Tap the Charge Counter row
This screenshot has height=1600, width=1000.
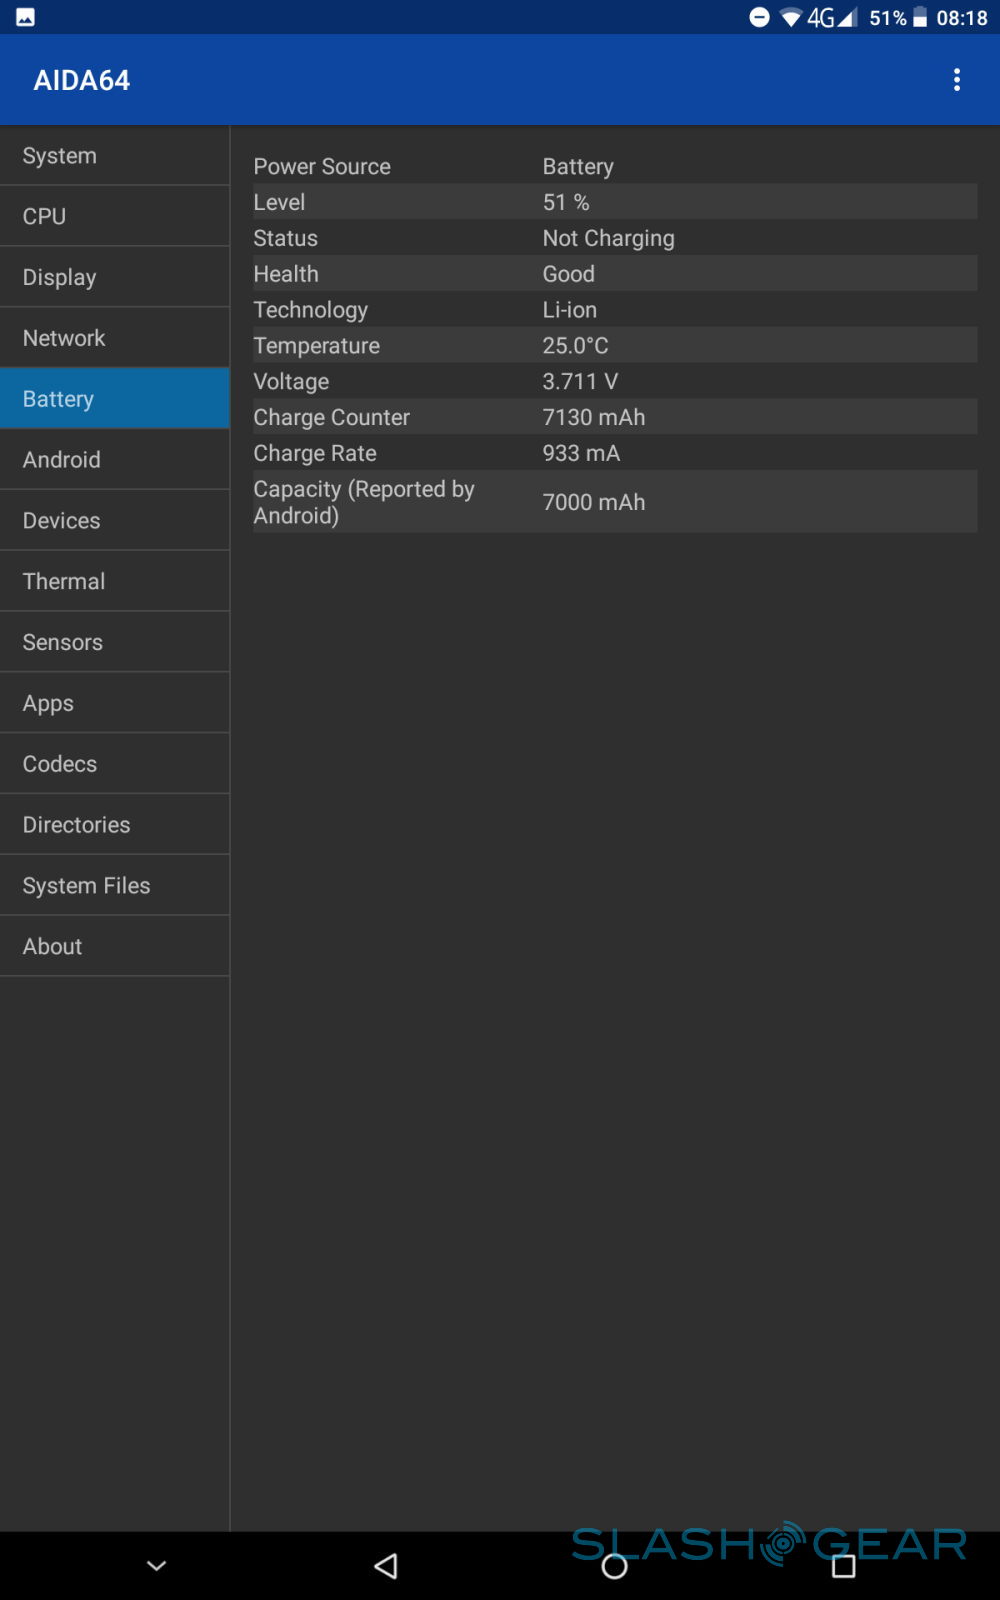tap(614, 417)
